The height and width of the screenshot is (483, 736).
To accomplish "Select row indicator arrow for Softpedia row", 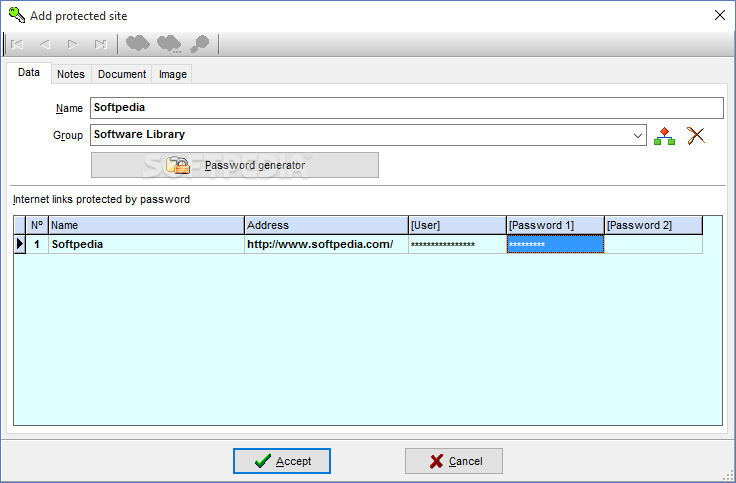I will [x=20, y=244].
